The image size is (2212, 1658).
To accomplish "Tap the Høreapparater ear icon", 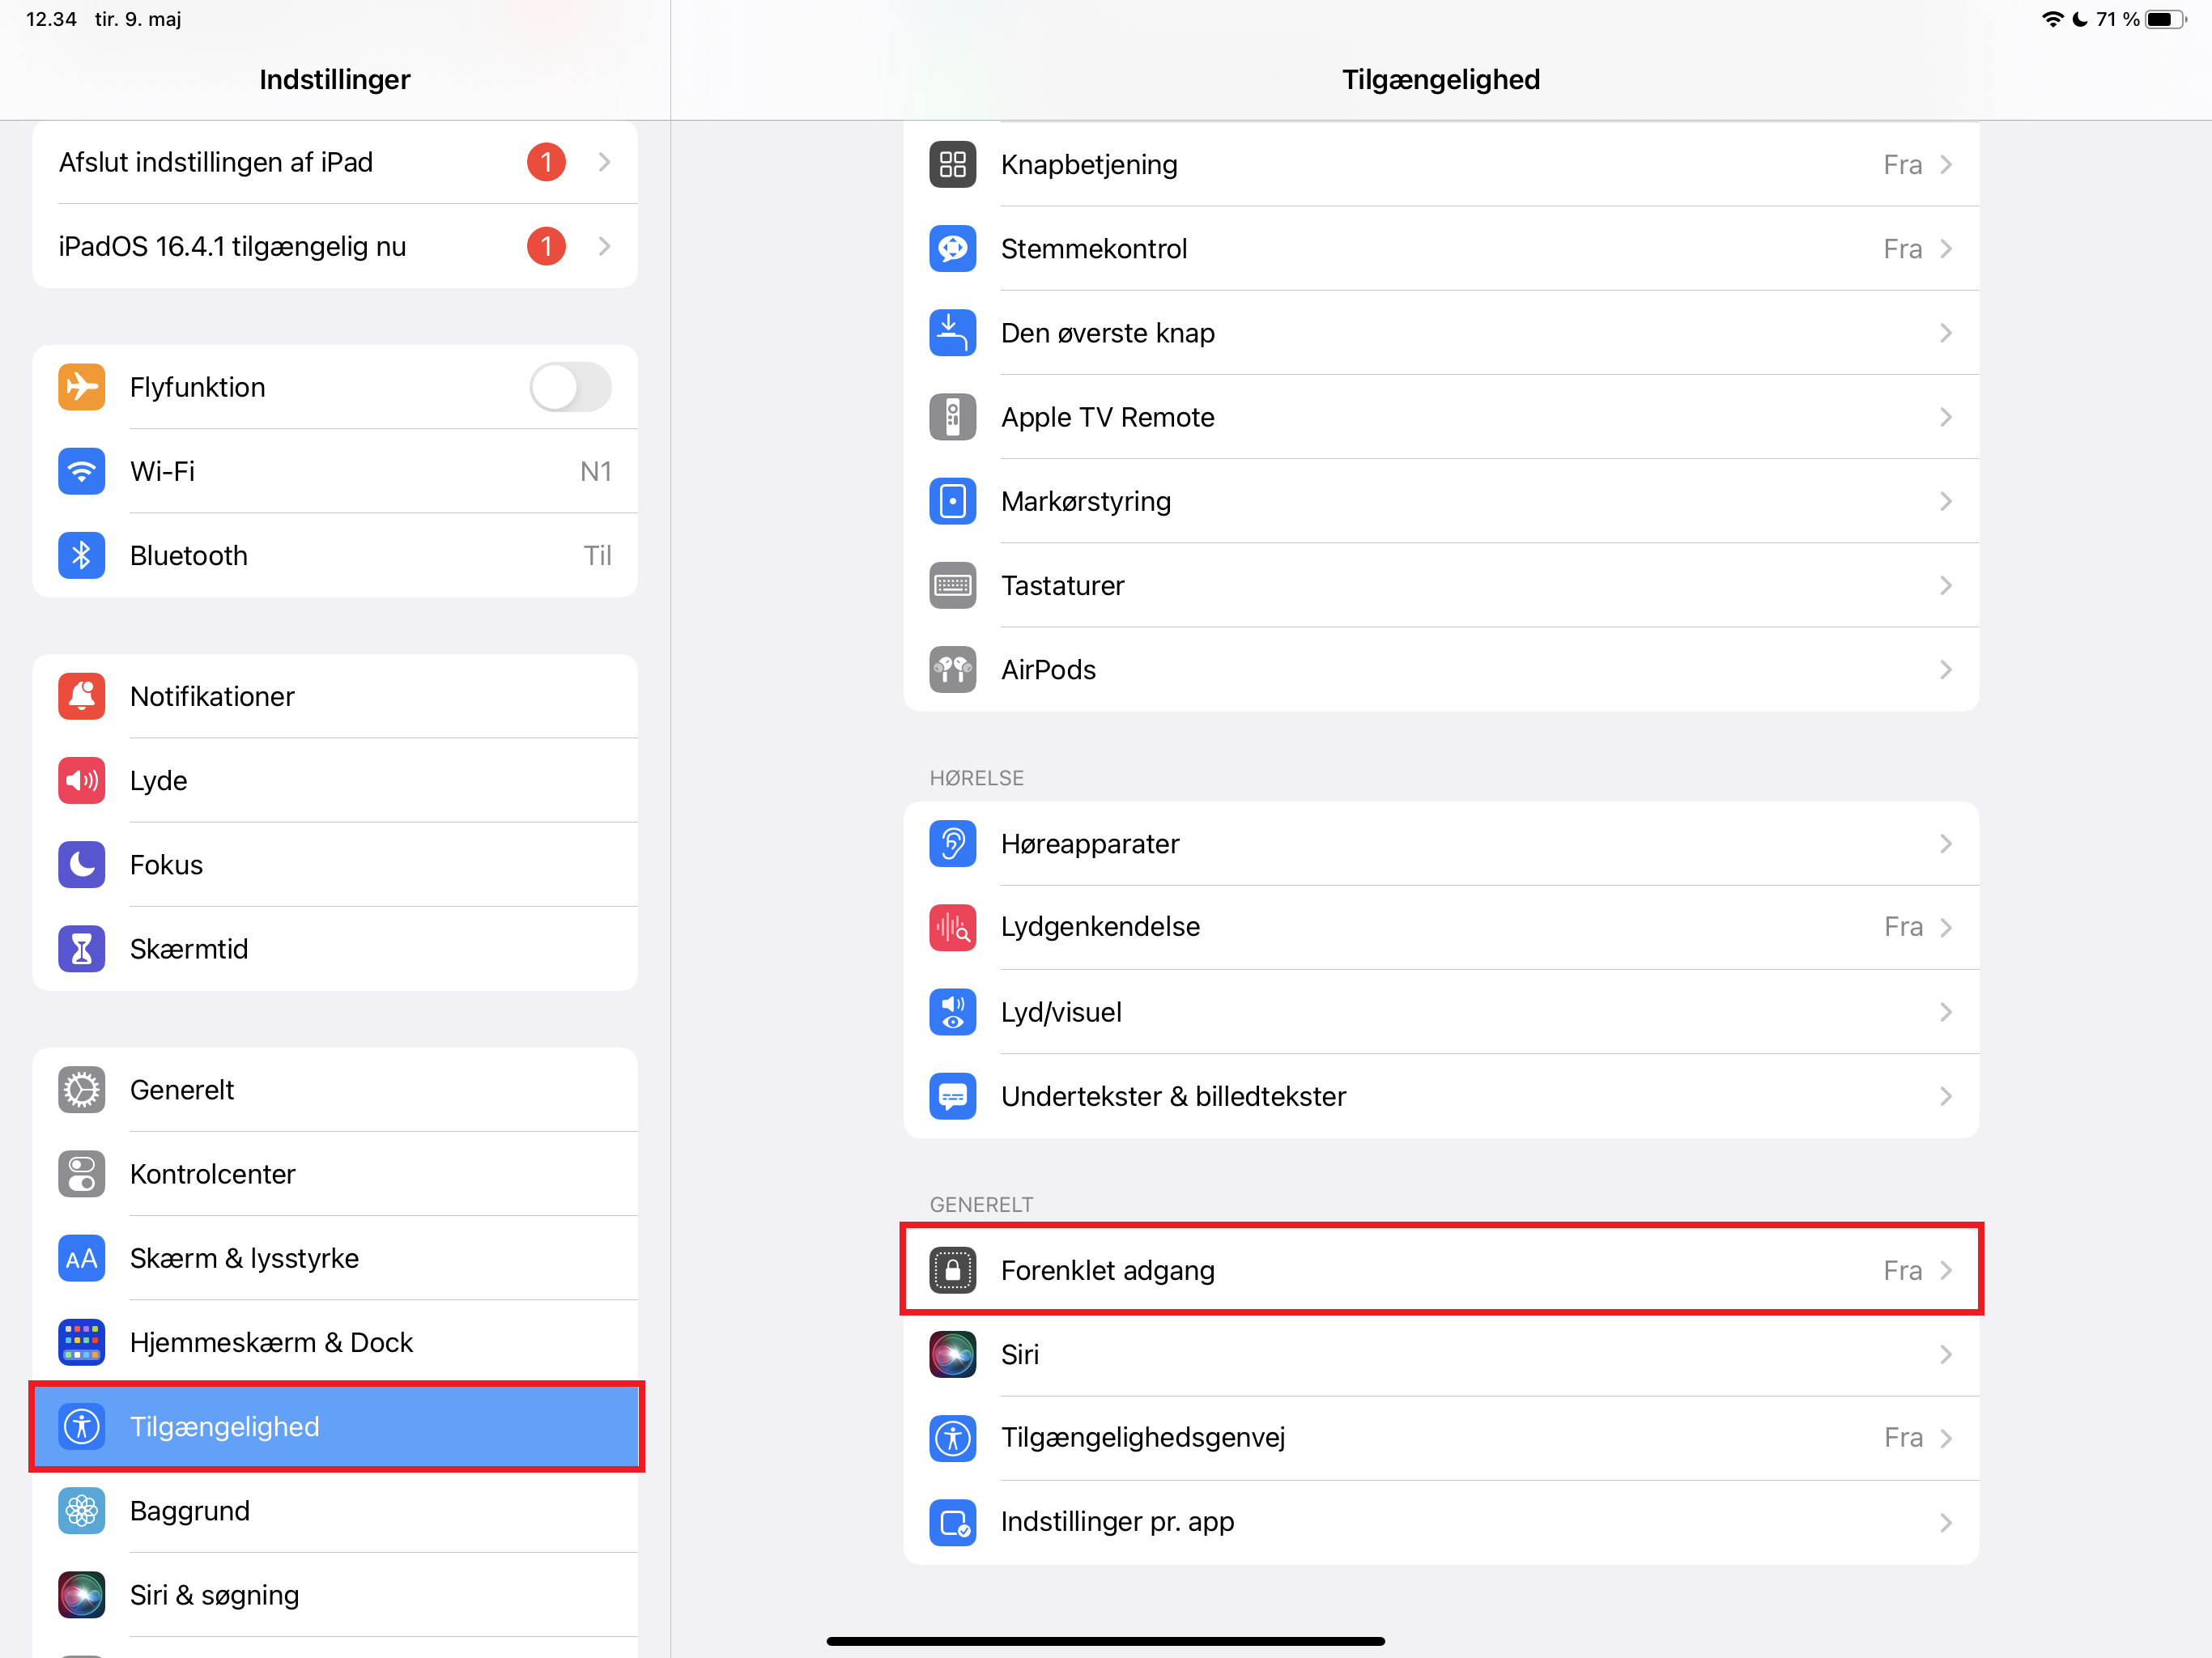I will point(952,843).
